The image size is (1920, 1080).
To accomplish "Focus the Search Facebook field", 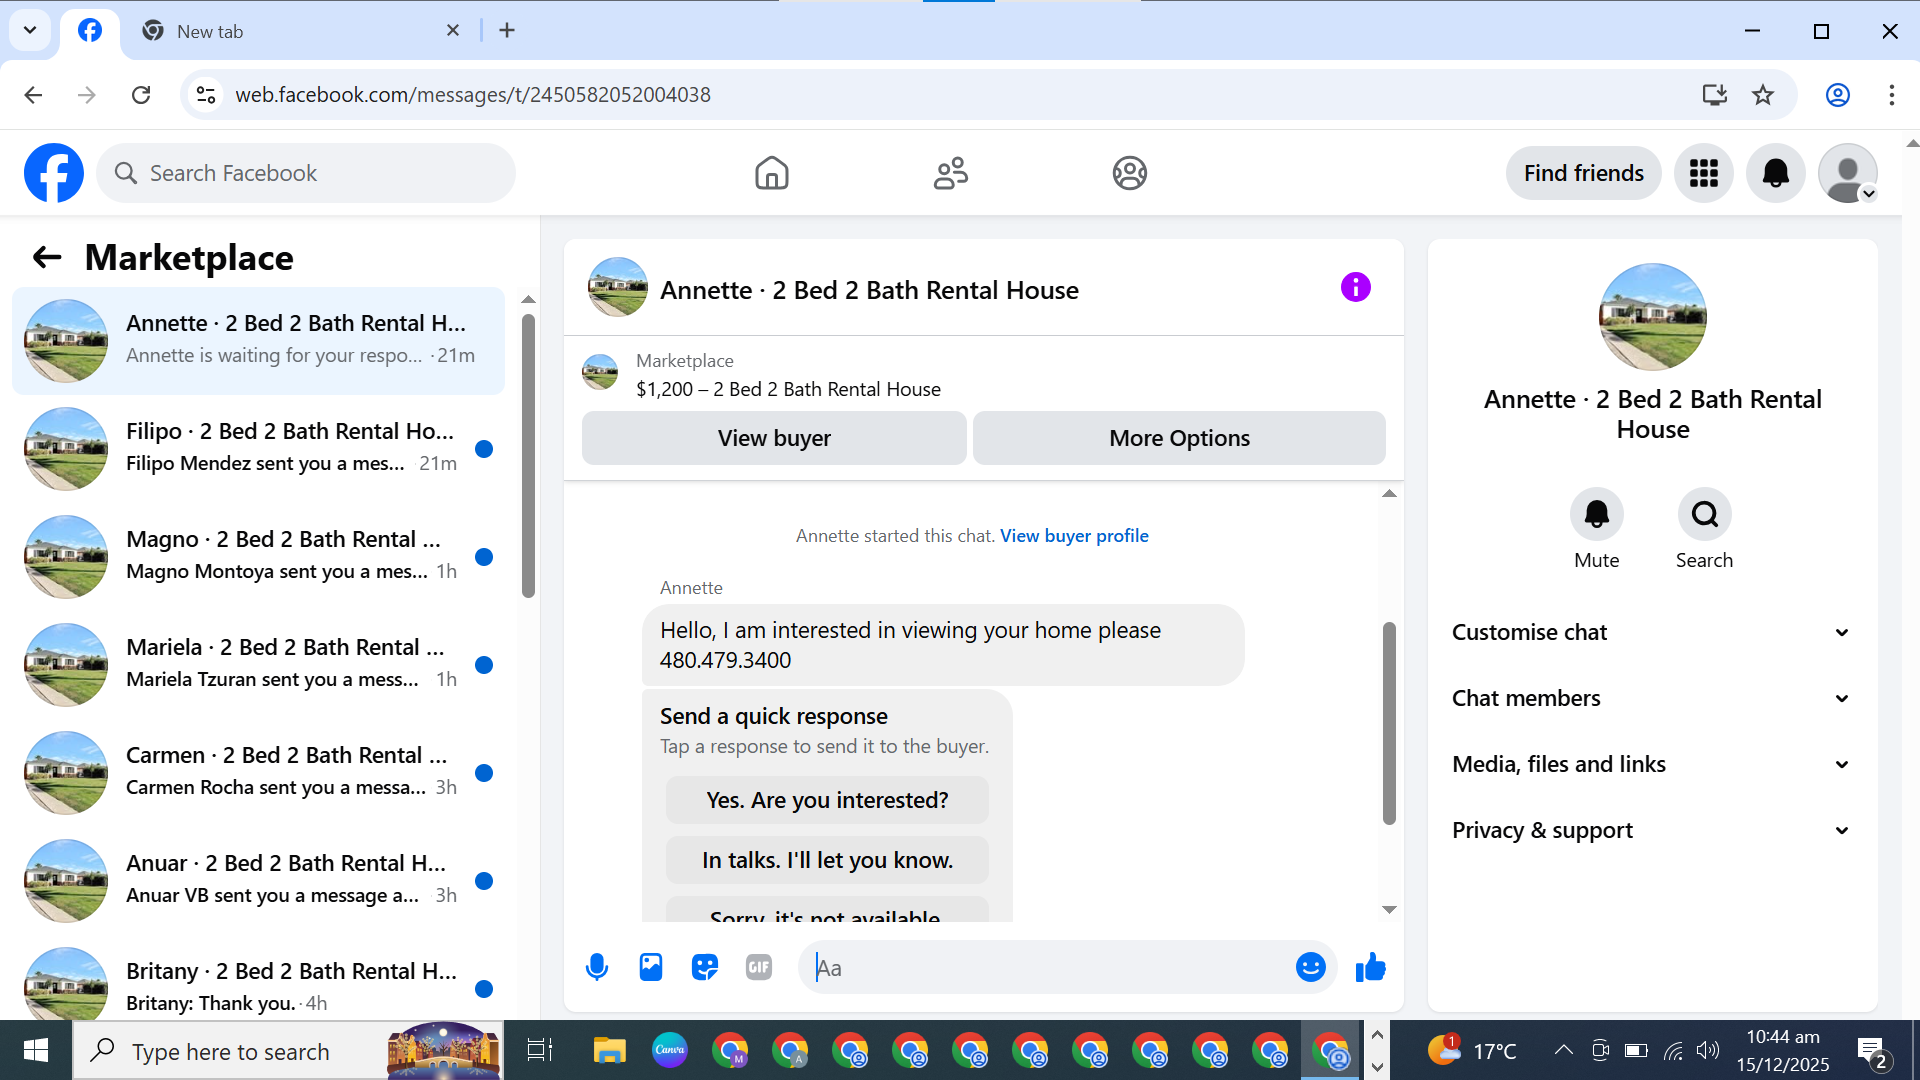I will (306, 173).
